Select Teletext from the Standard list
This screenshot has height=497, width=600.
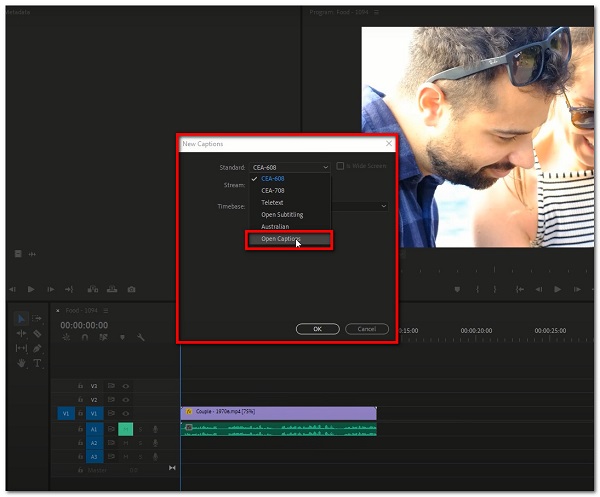pos(274,202)
